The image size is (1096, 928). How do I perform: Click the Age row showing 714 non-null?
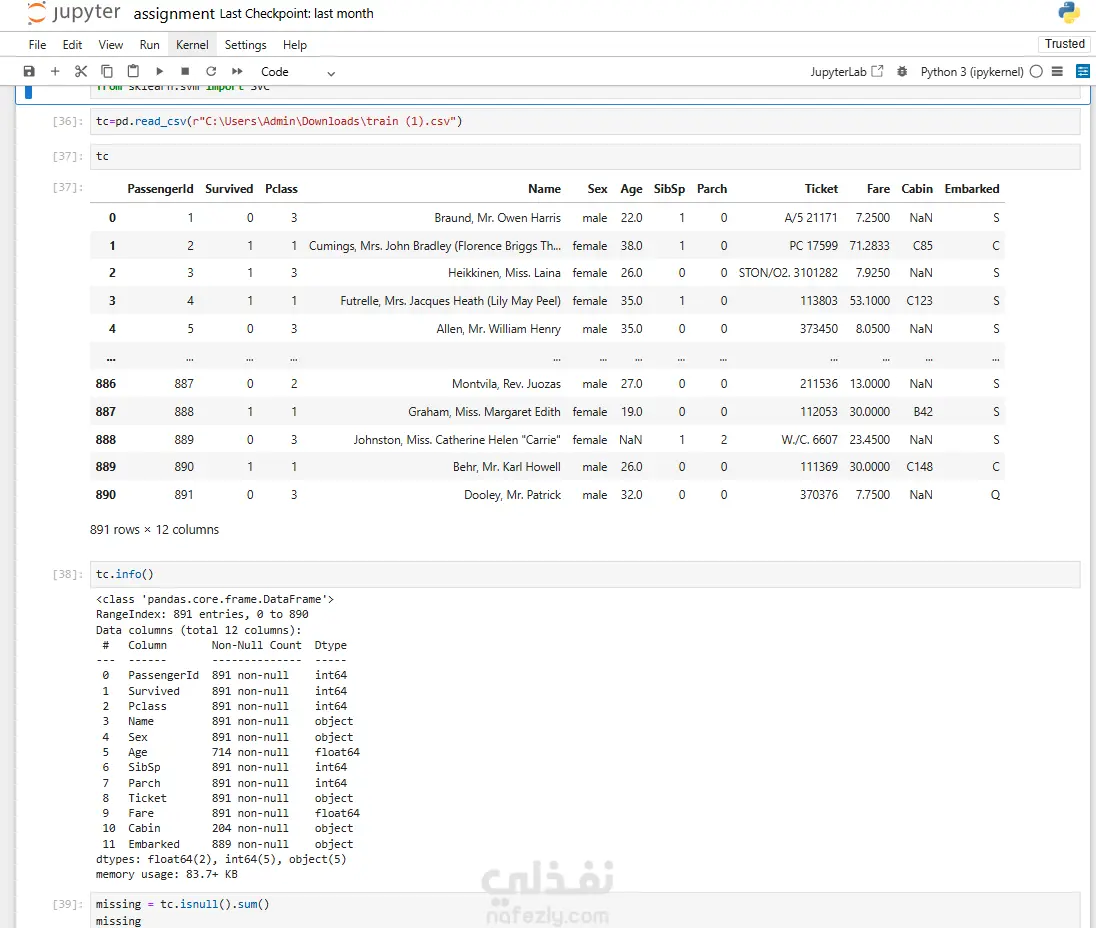pos(231,752)
